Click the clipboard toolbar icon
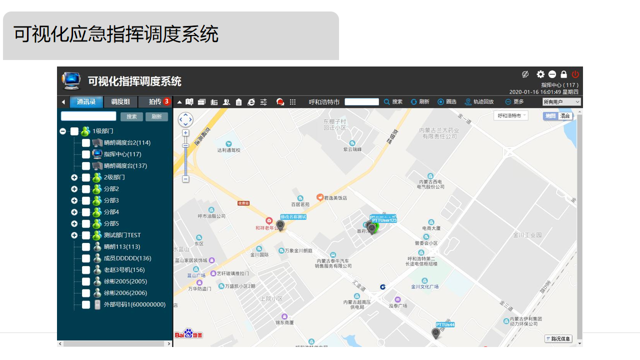The width and height of the screenshot is (640, 360). (239, 102)
